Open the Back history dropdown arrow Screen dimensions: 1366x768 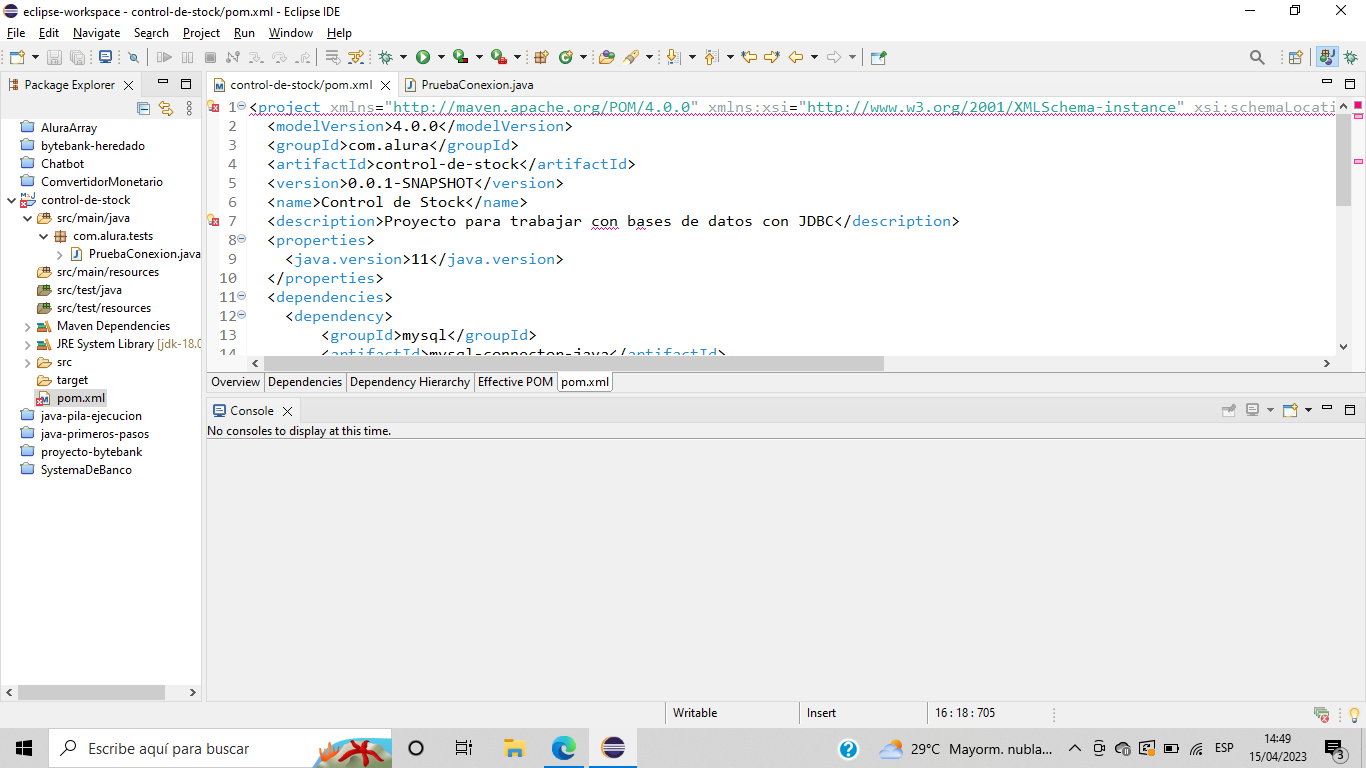tap(814, 58)
